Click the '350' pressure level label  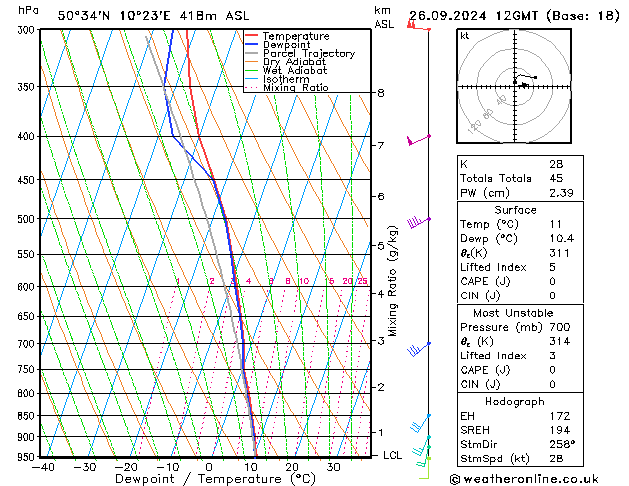(x=28, y=87)
